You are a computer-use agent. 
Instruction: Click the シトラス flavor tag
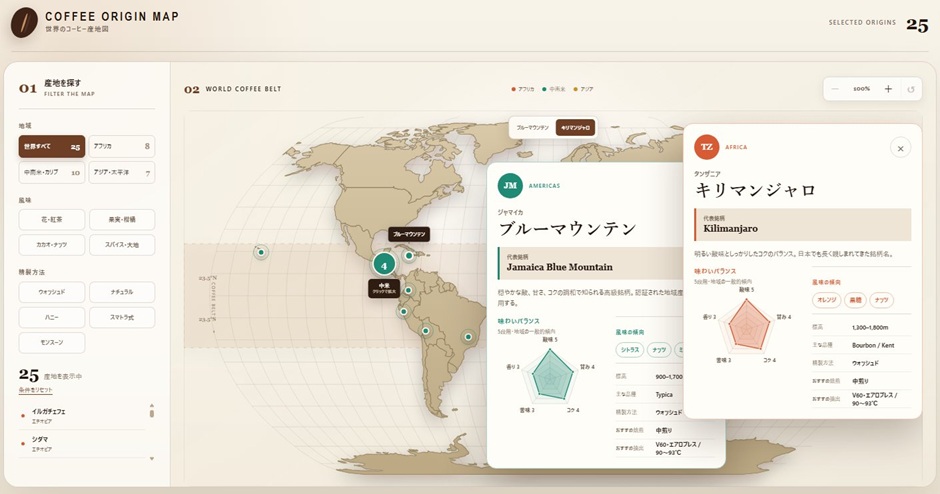click(629, 350)
